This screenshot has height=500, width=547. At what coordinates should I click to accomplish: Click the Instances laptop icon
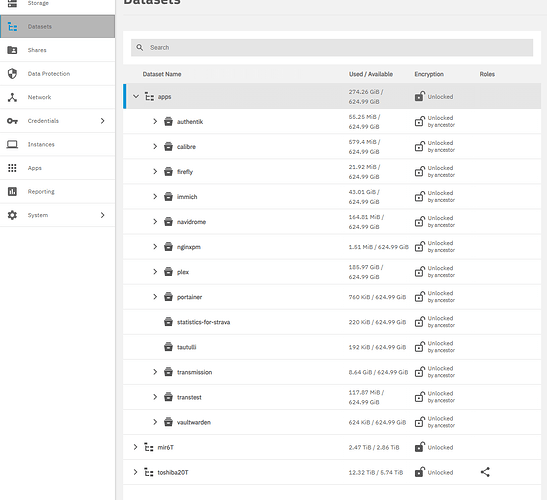point(12,144)
